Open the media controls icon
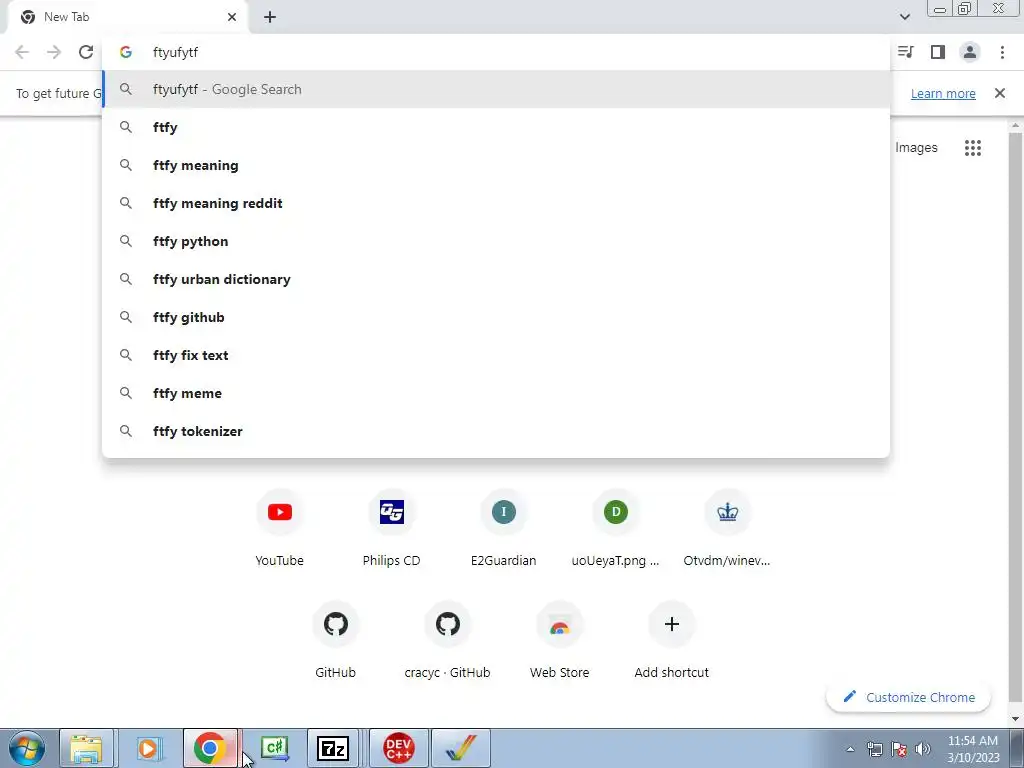 point(906,52)
